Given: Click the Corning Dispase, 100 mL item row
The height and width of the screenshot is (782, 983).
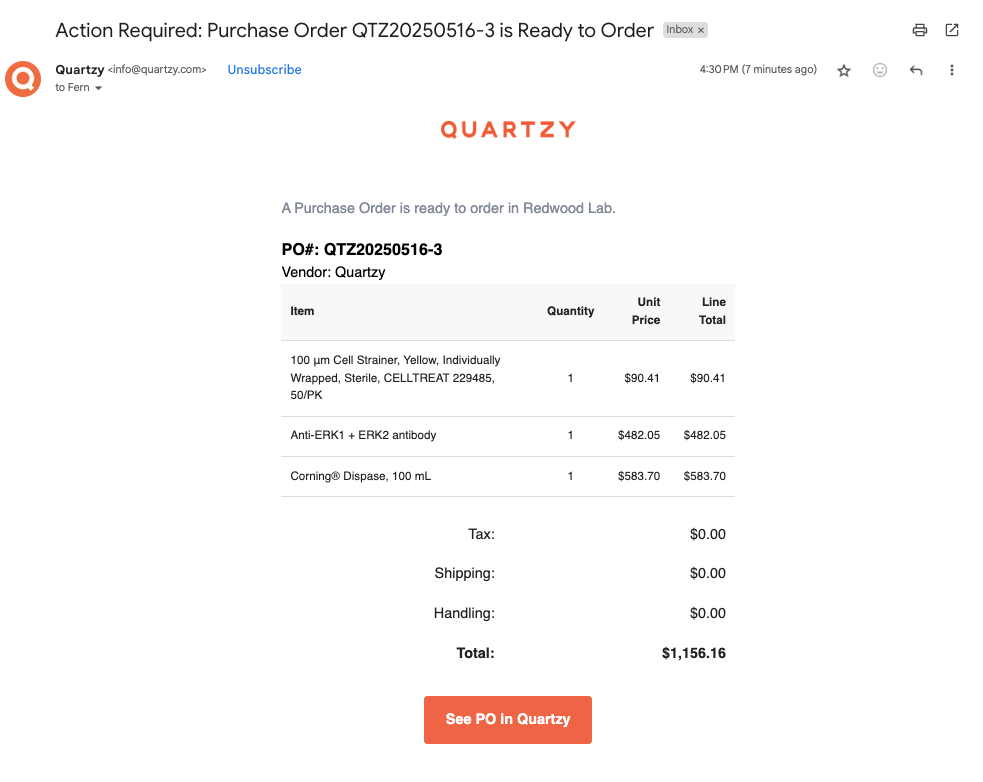Looking at the screenshot, I should pyautogui.click(x=508, y=476).
